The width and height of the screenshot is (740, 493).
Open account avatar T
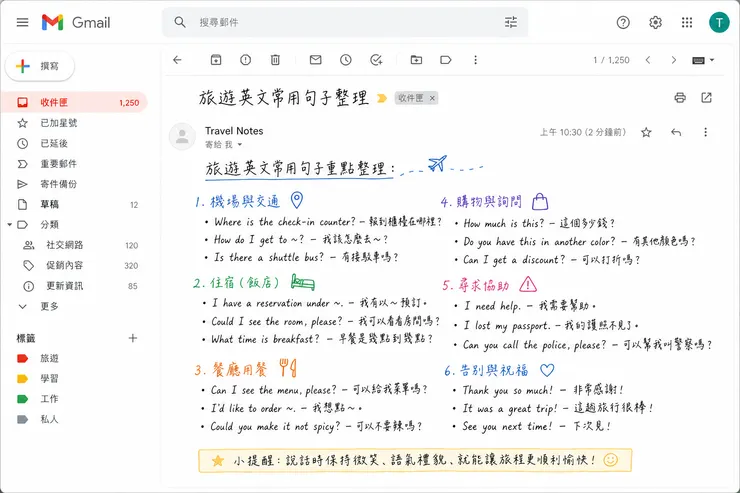719,22
